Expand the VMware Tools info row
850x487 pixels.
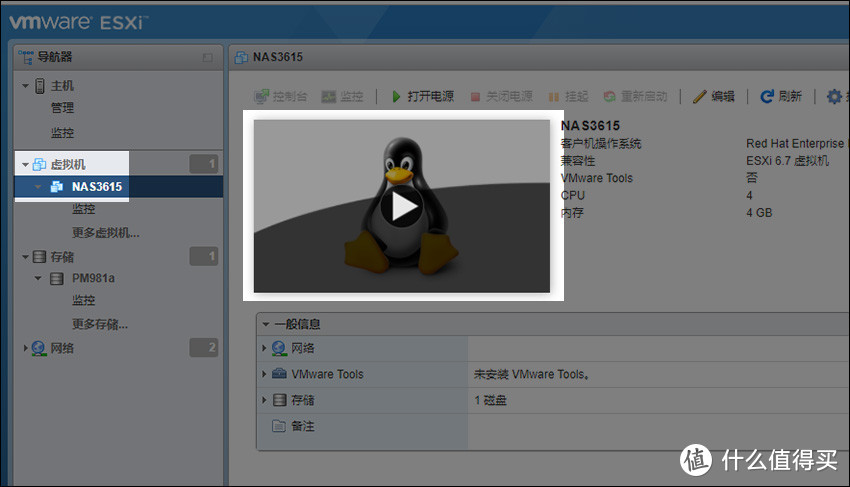[264, 374]
